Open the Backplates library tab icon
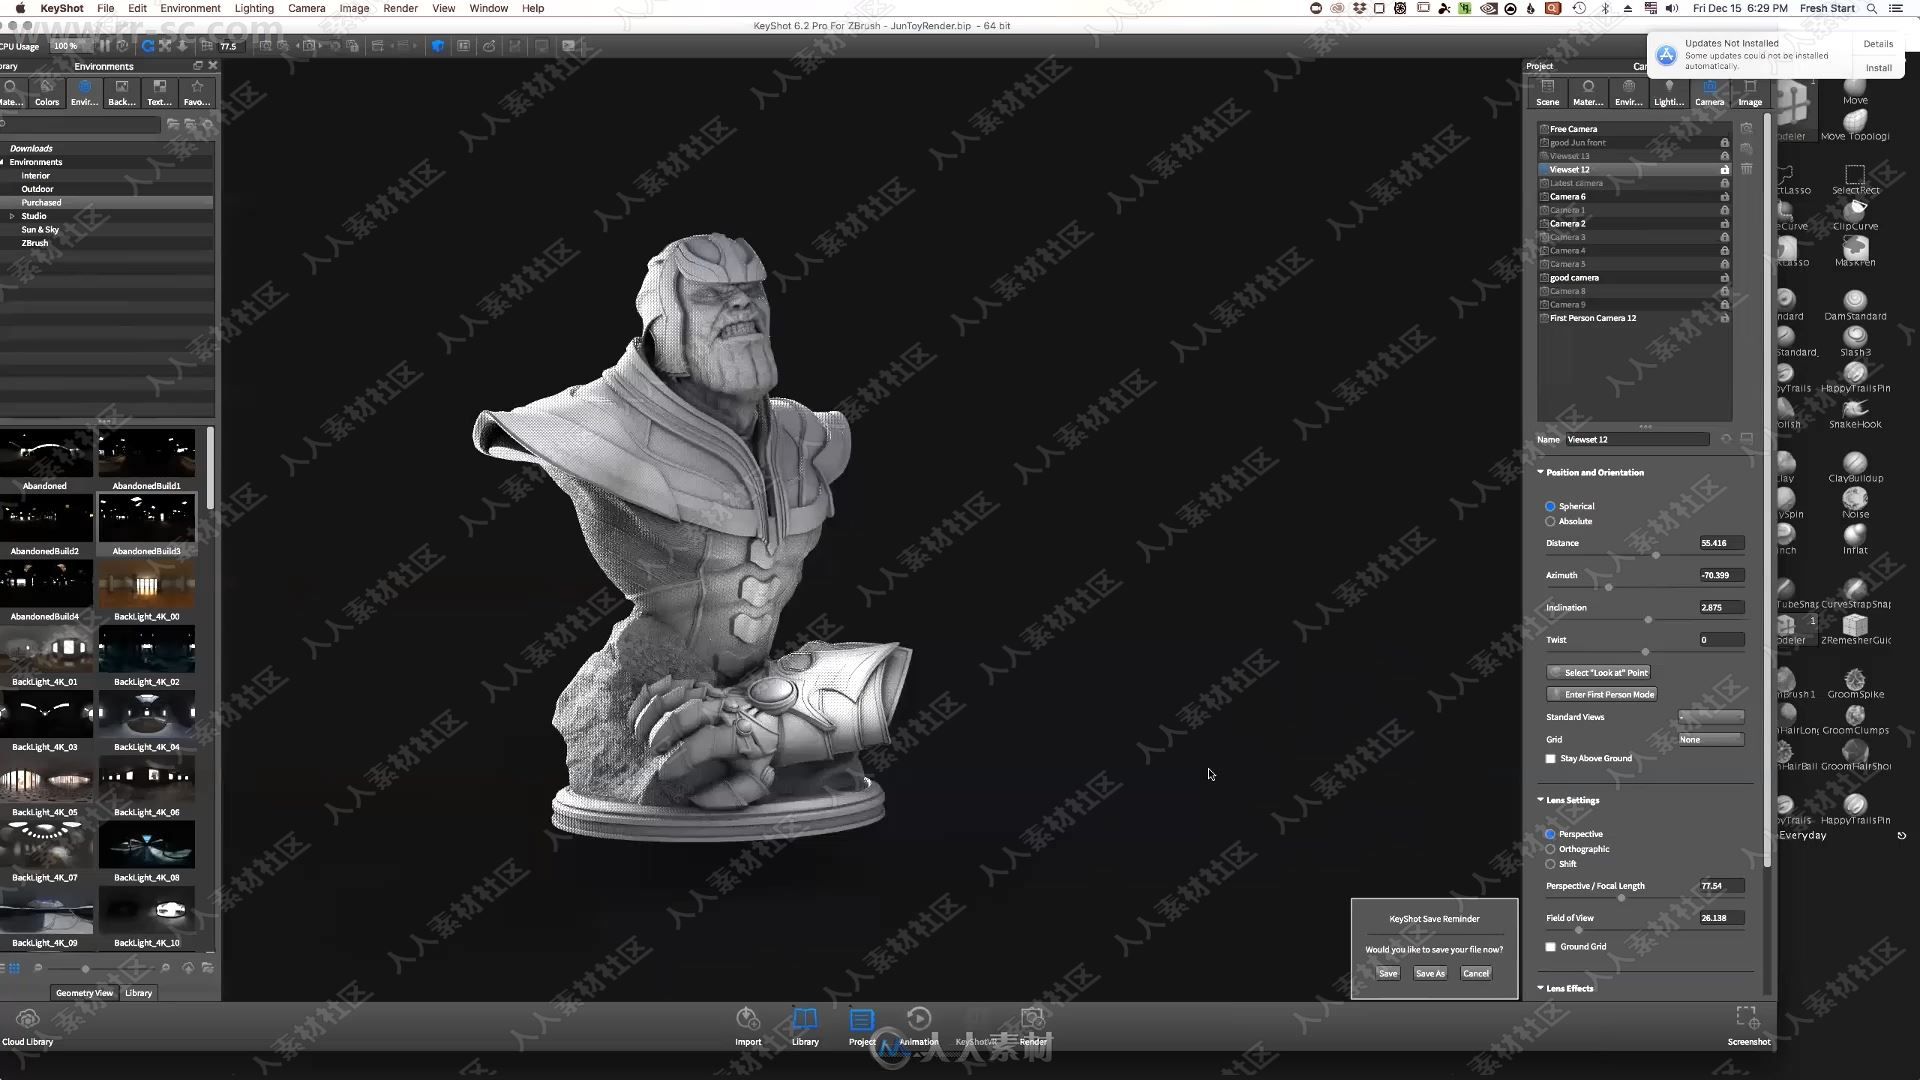Image resolution: width=1920 pixels, height=1080 pixels. 122,93
